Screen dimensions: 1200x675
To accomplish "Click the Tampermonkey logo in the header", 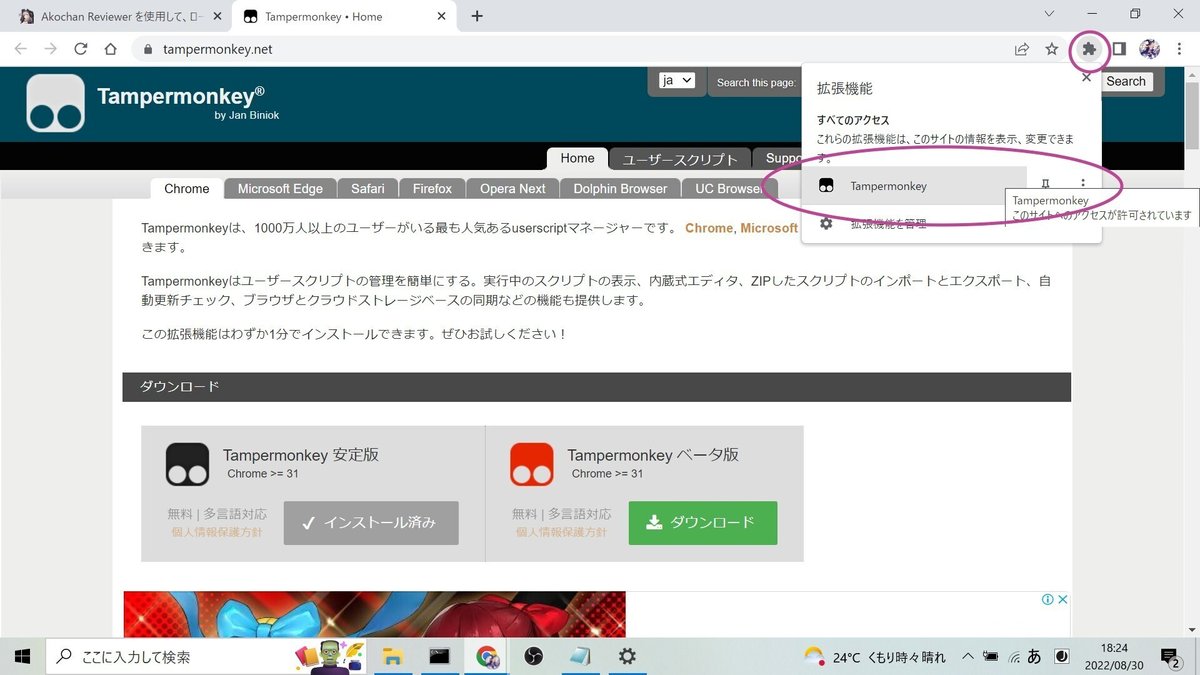I will [x=56, y=103].
